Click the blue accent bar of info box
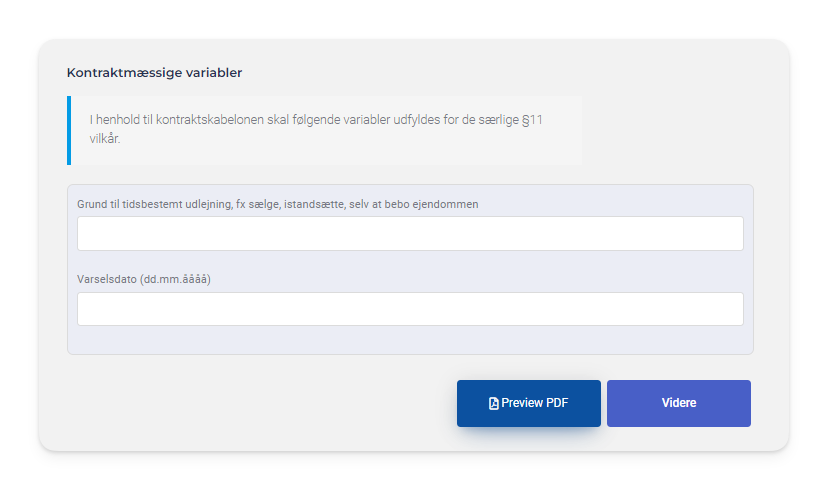This screenshot has width=828, height=490. [69, 130]
